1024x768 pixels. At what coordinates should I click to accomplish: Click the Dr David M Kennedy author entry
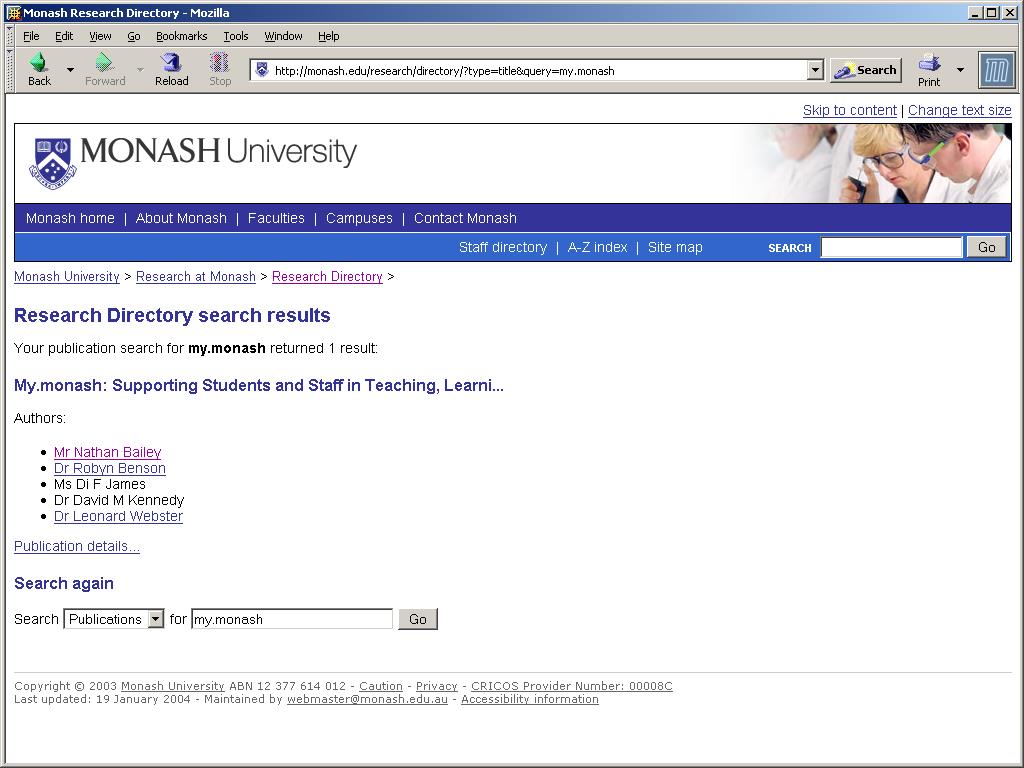click(119, 500)
